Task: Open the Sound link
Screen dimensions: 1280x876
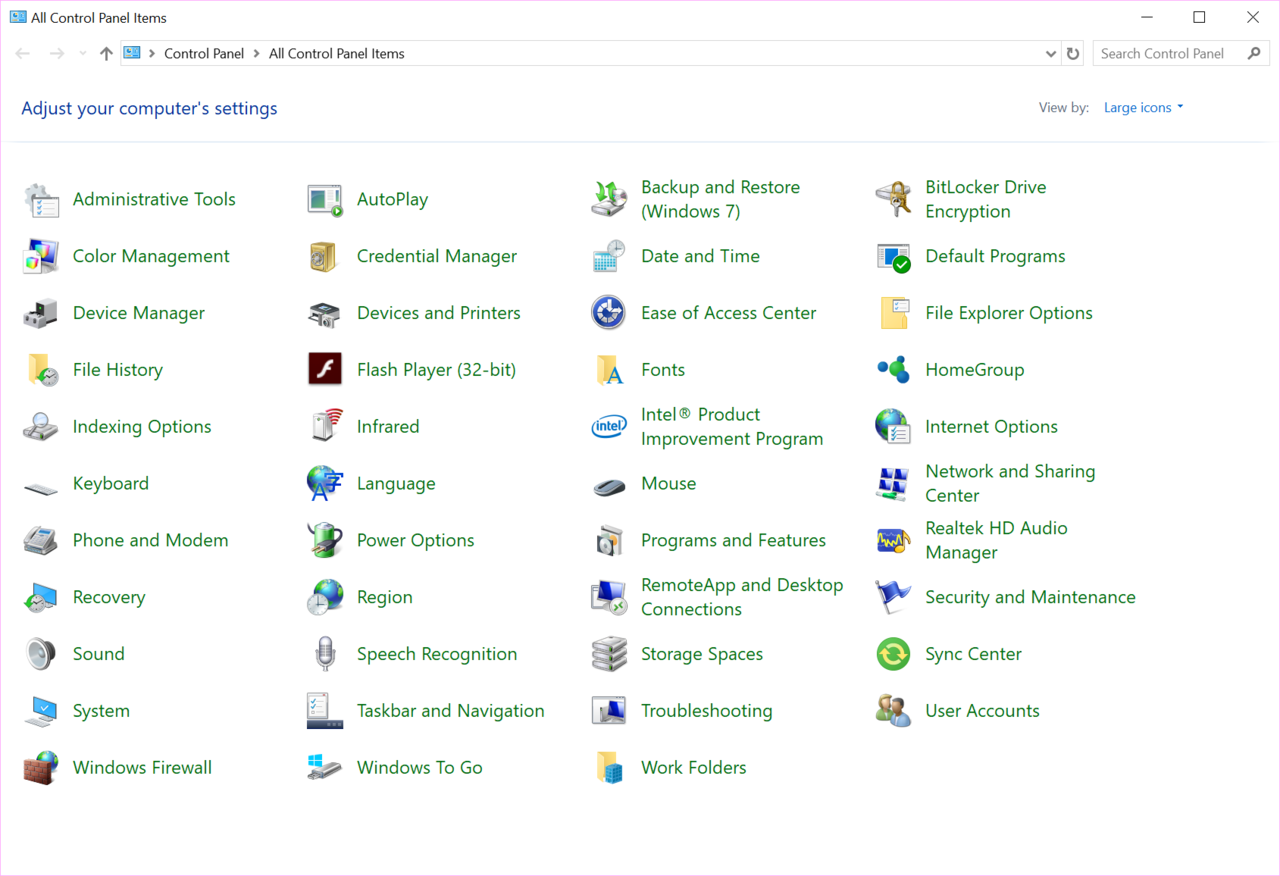Action: pyautogui.click(x=99, y=655)
